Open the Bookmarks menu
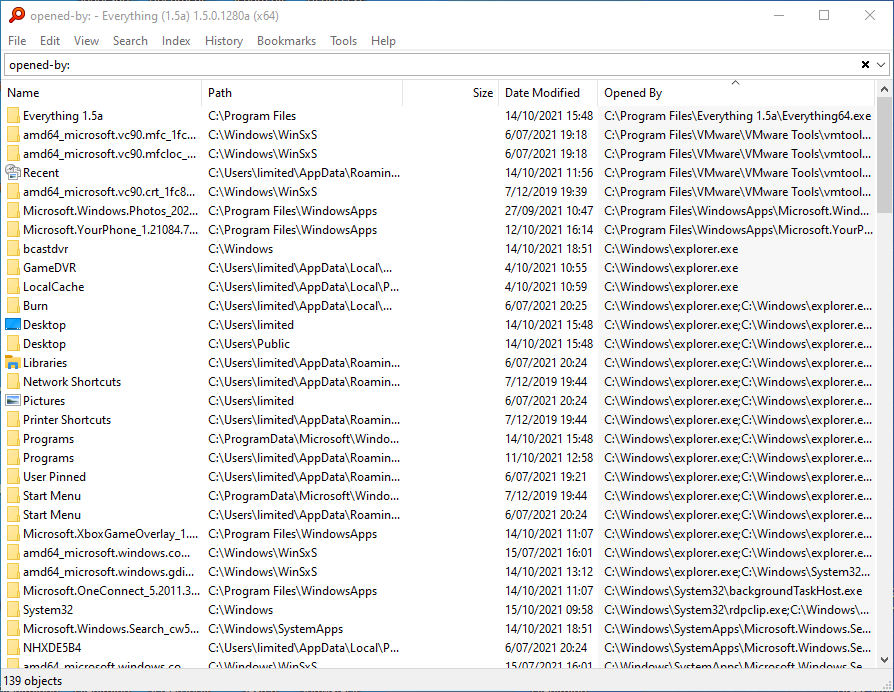Image resolution: width=894 pixels, height=692 pixels. pos(286,41)
